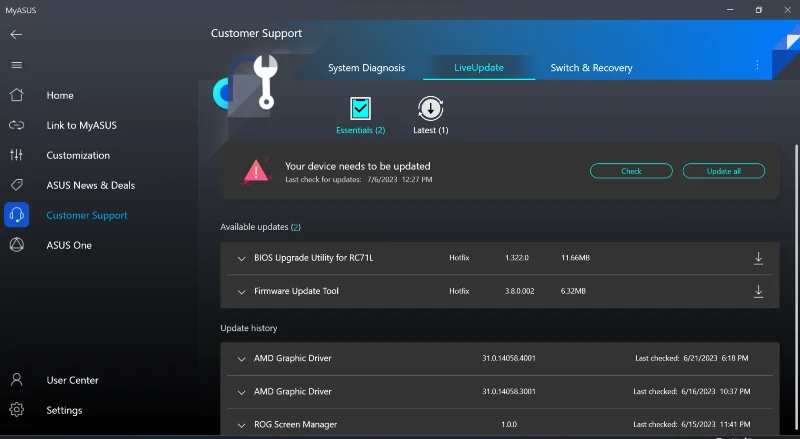Expand first AMD Graphic Driver entry

tap(241, 358)
